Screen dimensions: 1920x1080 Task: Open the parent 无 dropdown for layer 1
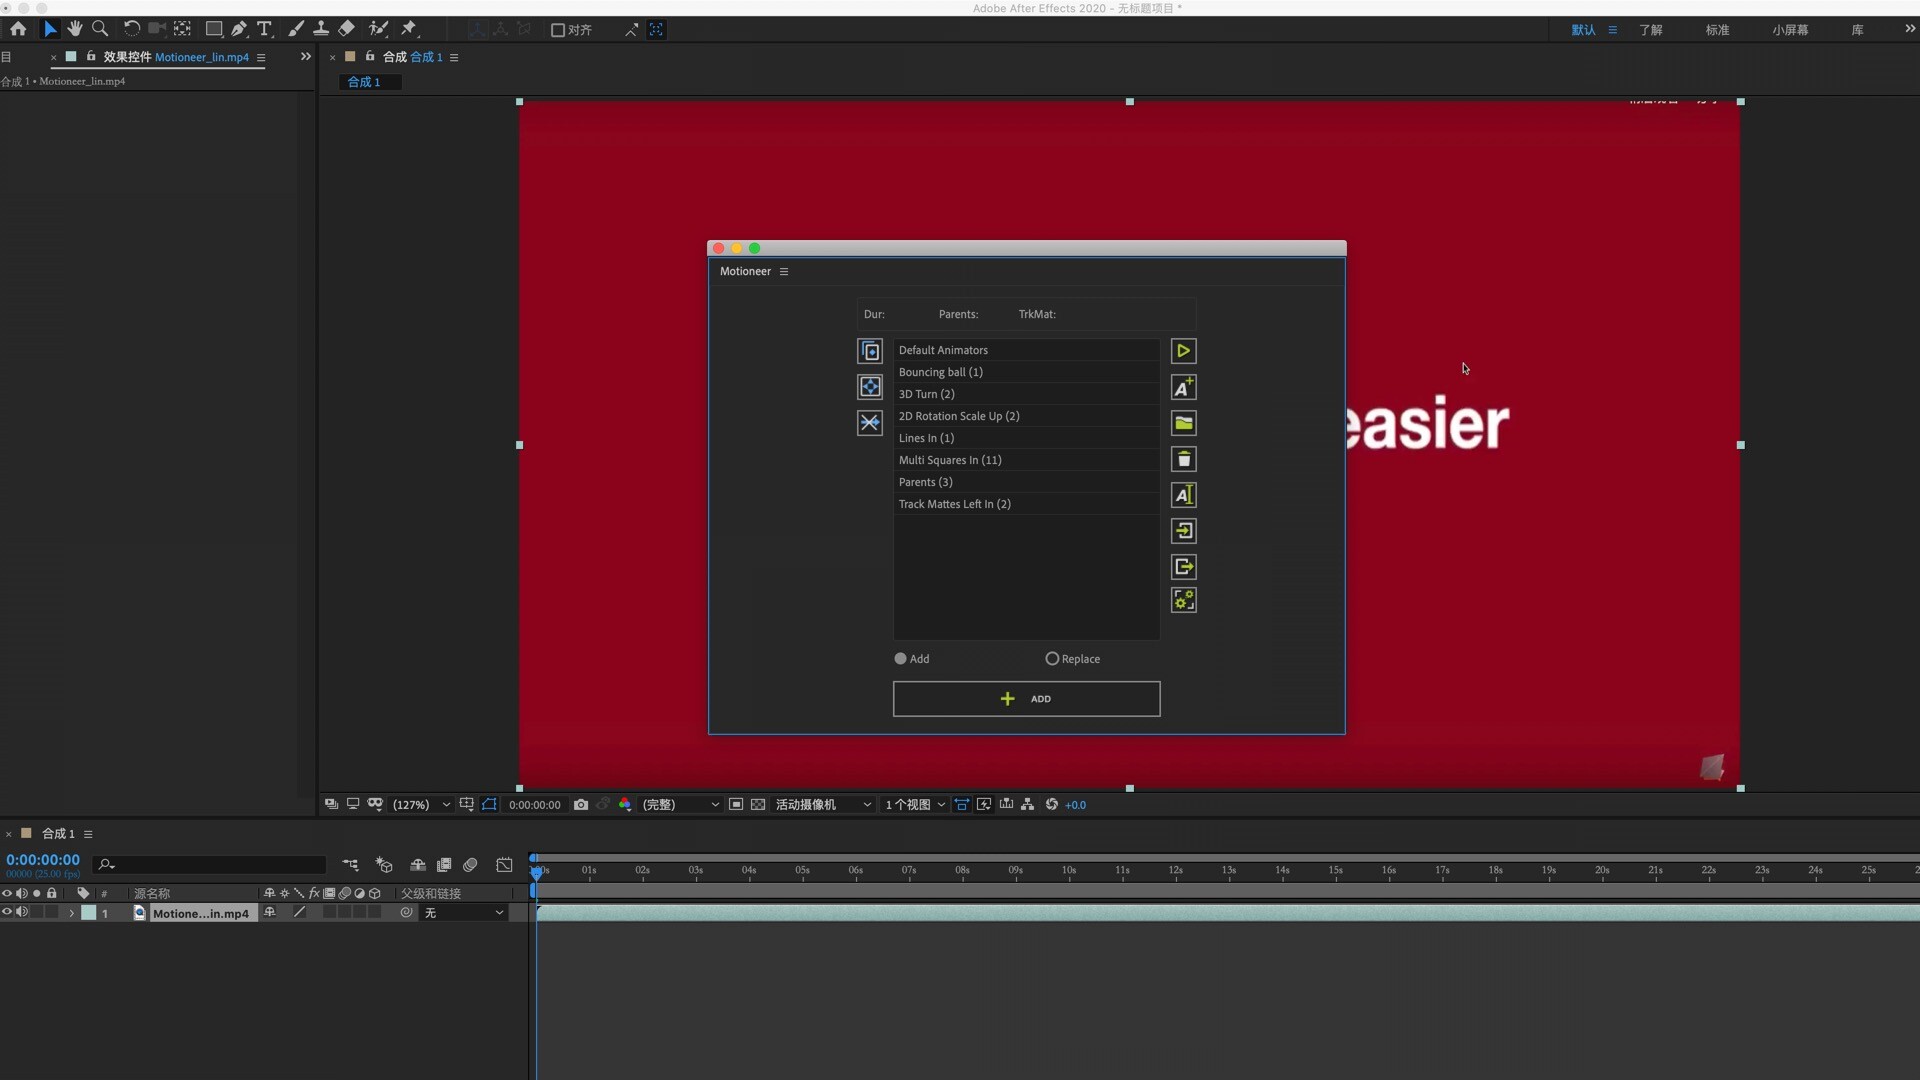click(464, 912)
